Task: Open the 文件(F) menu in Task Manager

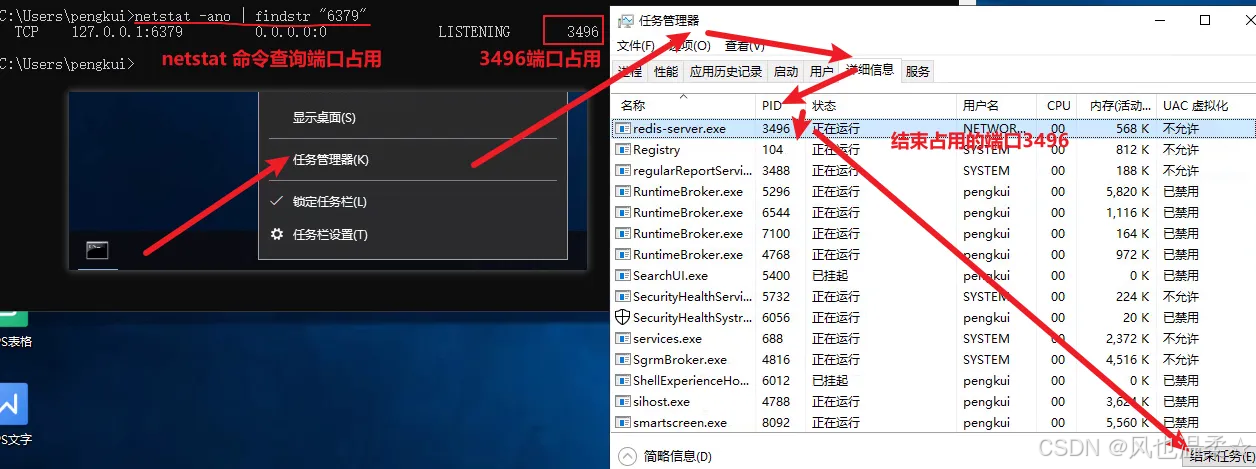Action: (636, 46)
